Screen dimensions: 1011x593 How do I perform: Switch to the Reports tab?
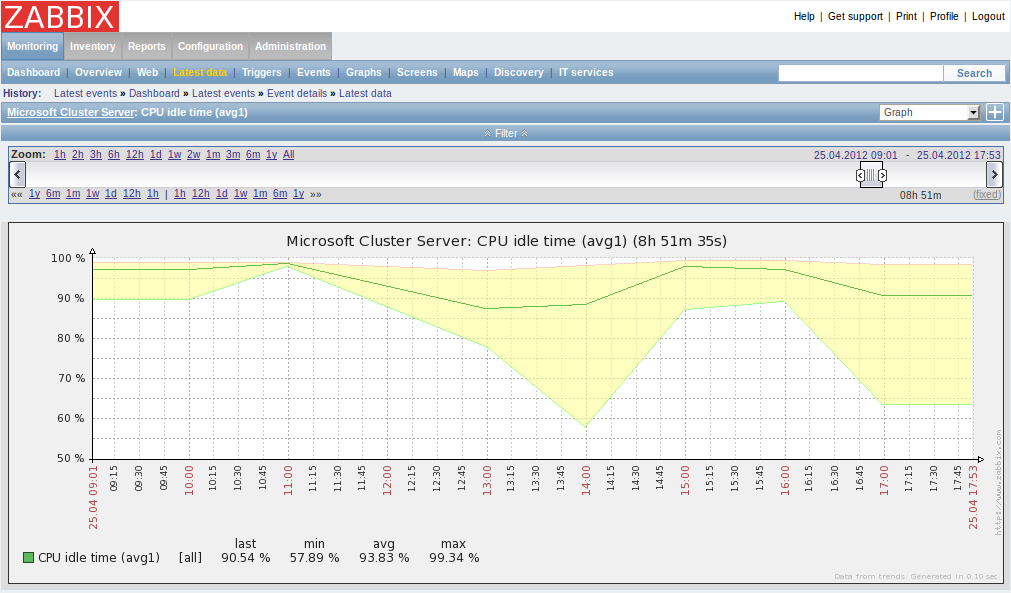pos(146,46)
